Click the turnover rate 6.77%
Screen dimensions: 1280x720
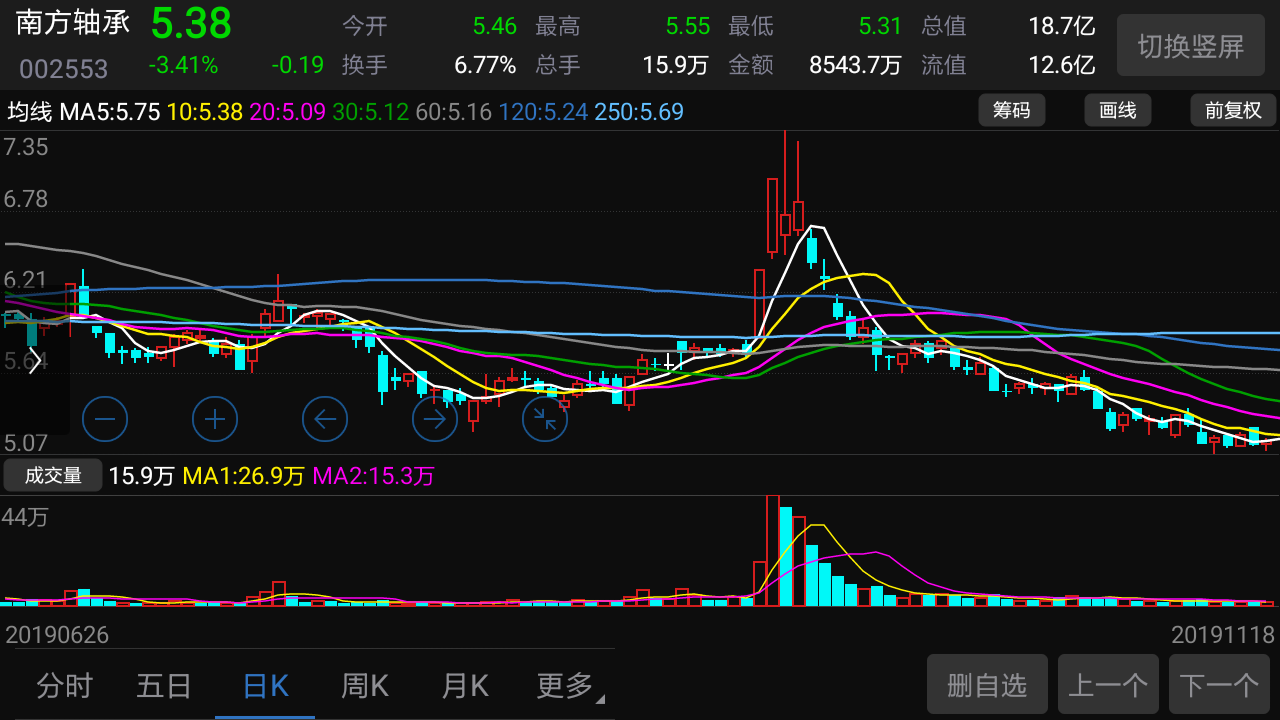point(485,66)
